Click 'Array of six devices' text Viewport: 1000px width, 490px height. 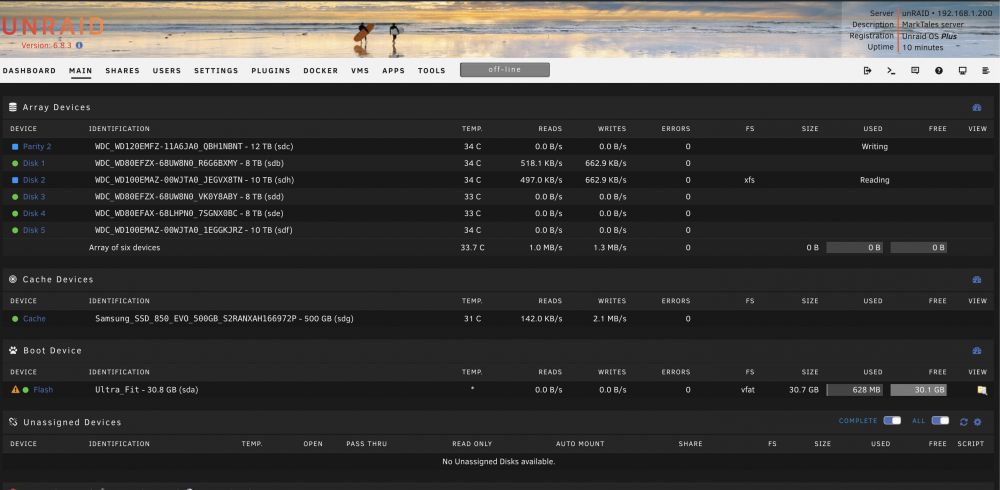click(x=124, y=248)
